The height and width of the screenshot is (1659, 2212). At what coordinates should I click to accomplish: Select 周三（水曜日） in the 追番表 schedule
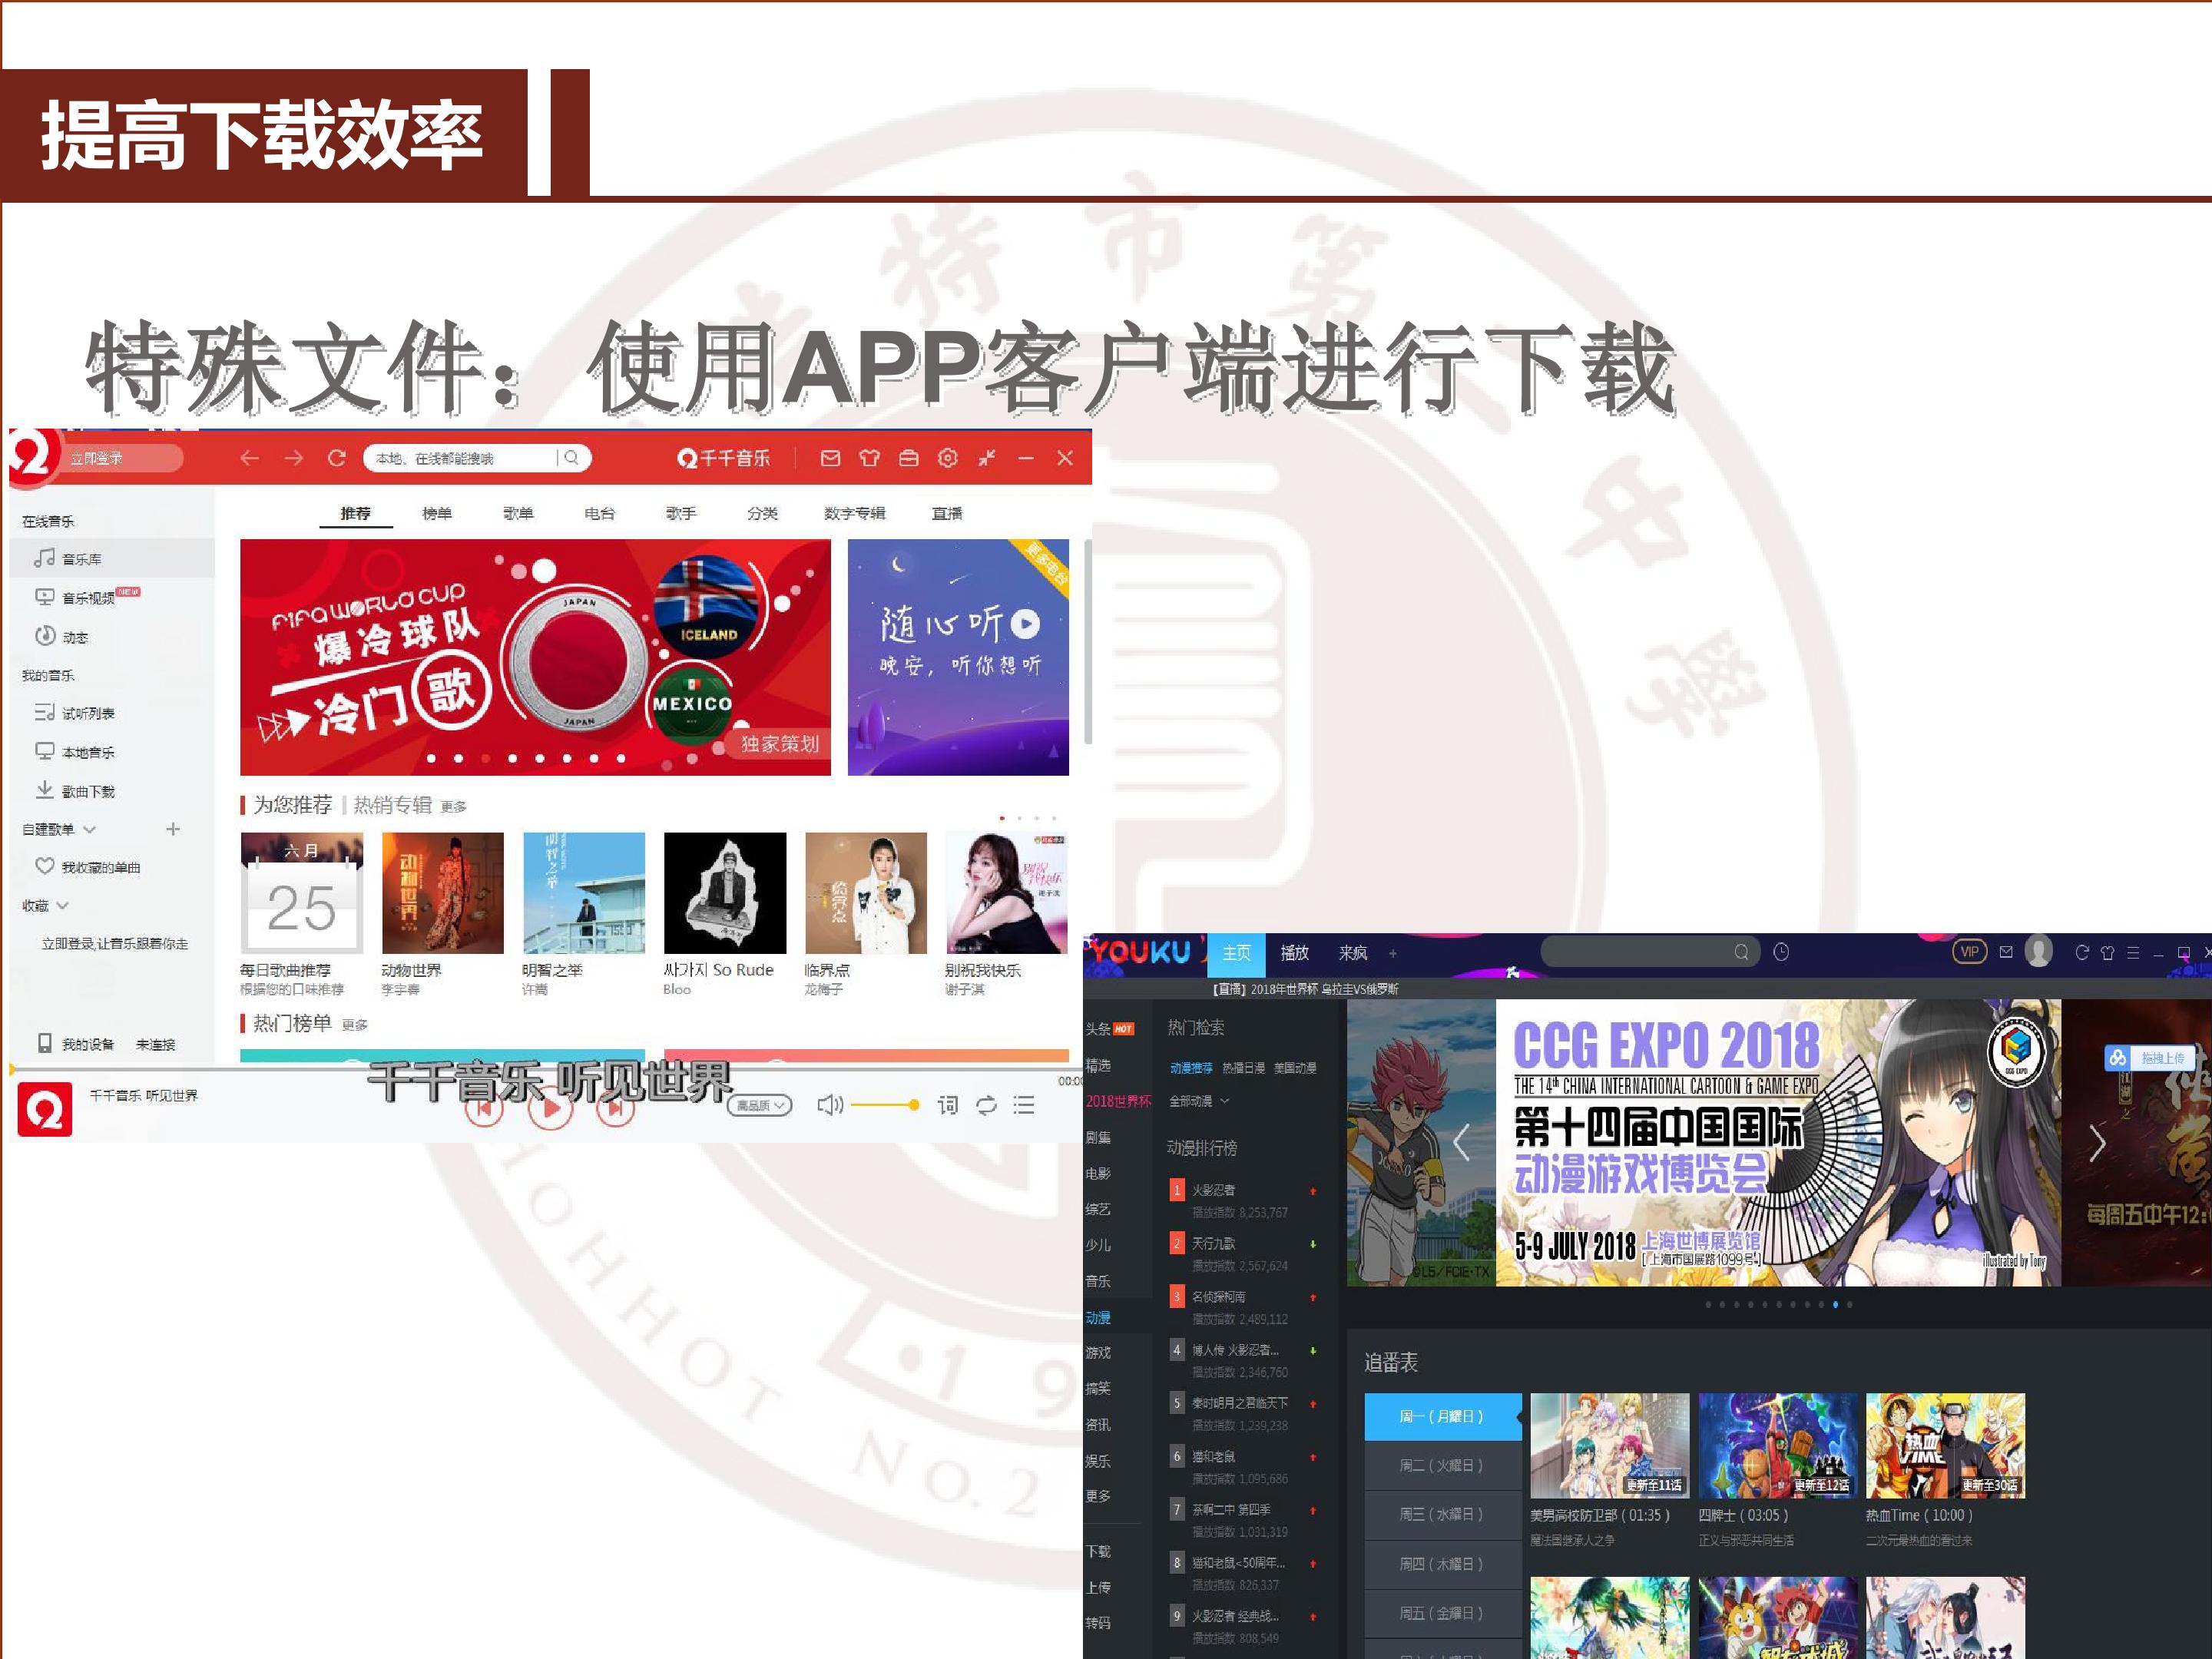tap(1442, 1514)
